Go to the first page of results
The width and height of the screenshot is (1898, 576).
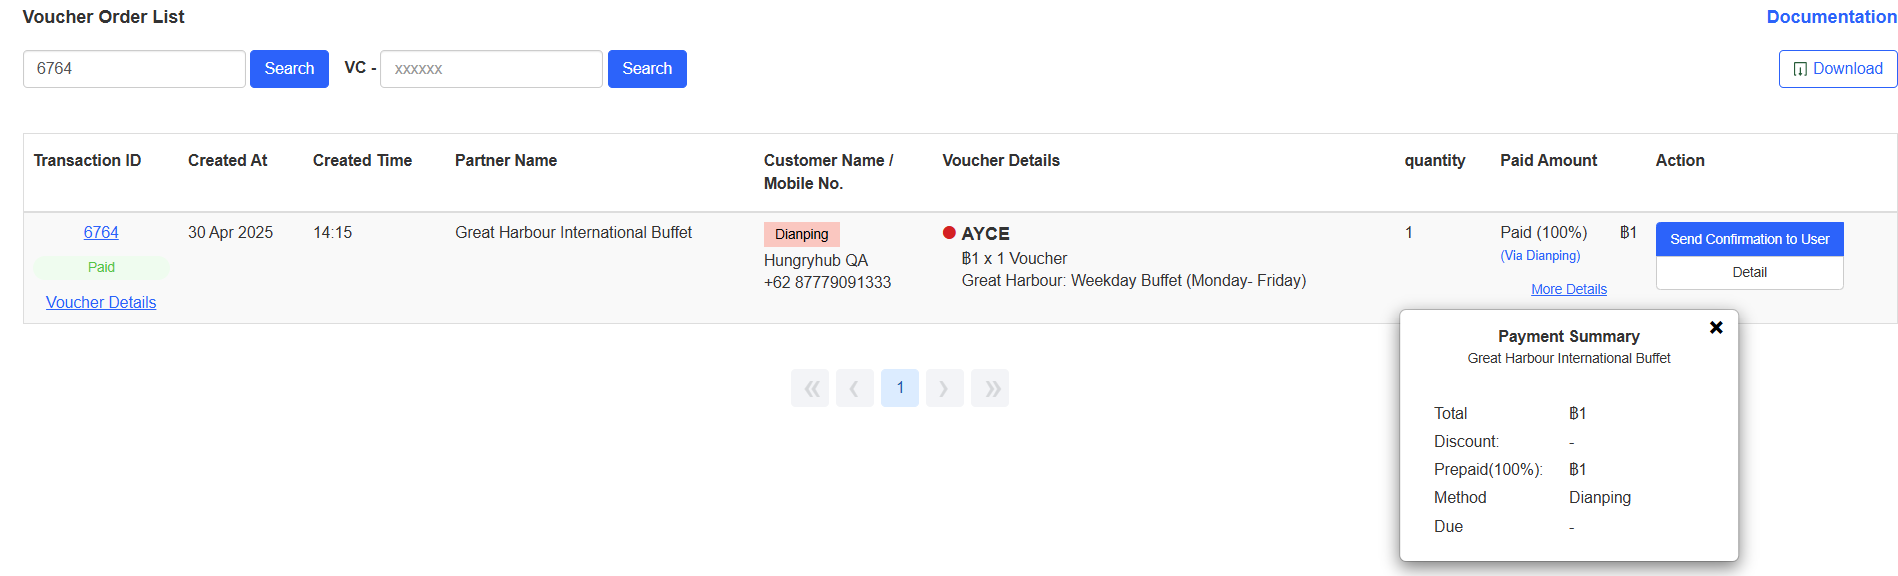point(810,388)
